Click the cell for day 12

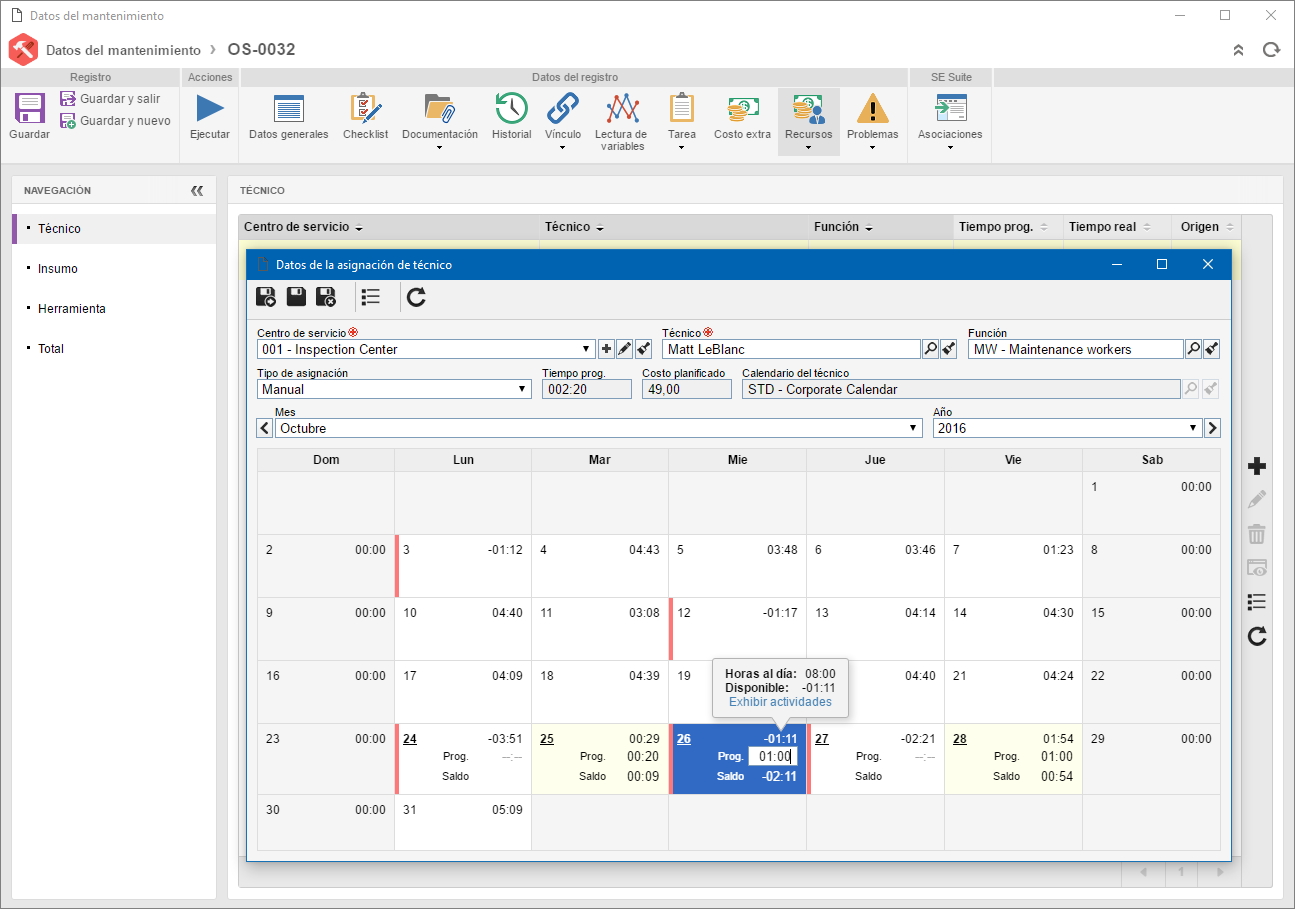(x=737, y=629)
